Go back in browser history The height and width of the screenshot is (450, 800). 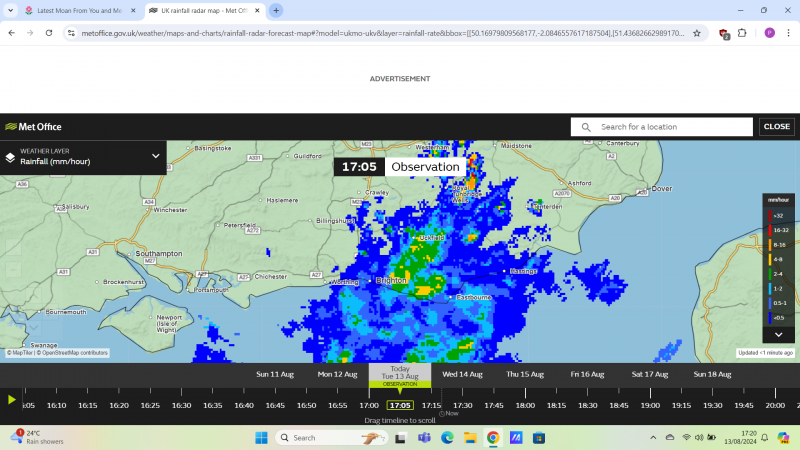12,33
